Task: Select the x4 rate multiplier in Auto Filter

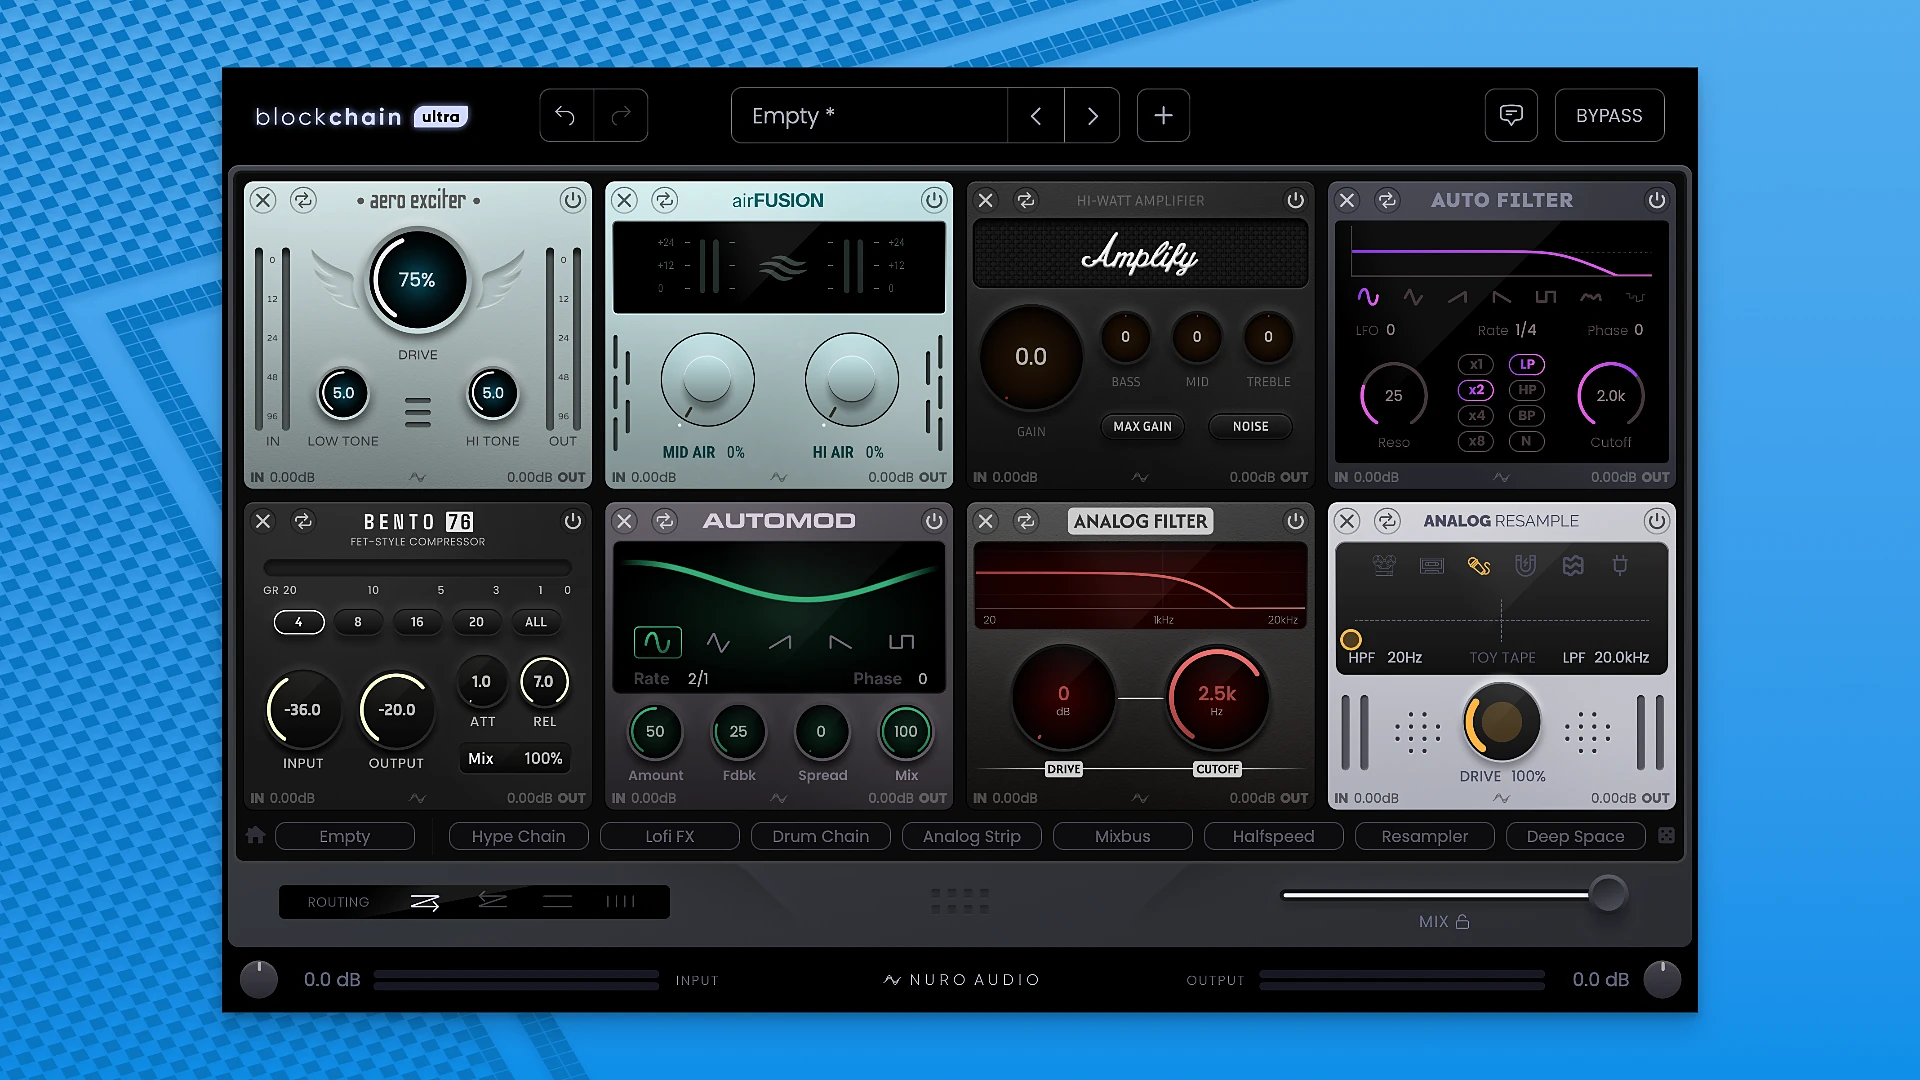Action: [x=1476, y=416]
